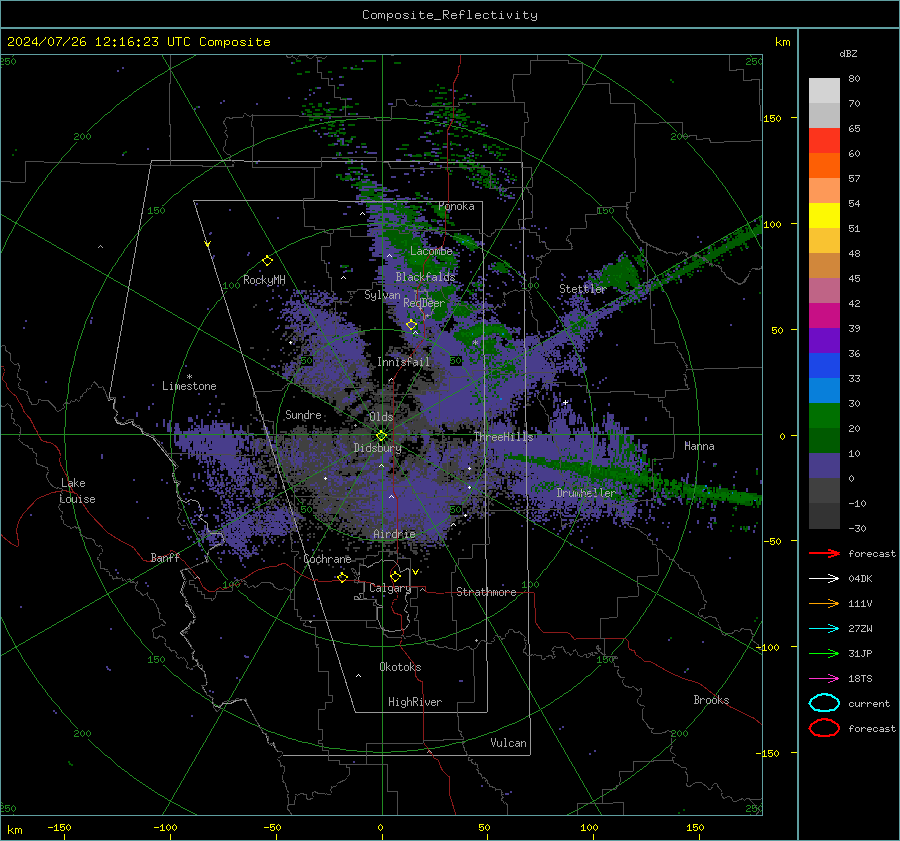The height and width of the screenshot is (841, 900).
Task: Pick the orange swatch between 60 and 57
Action: pyautogui.click(x=824, y=166)
